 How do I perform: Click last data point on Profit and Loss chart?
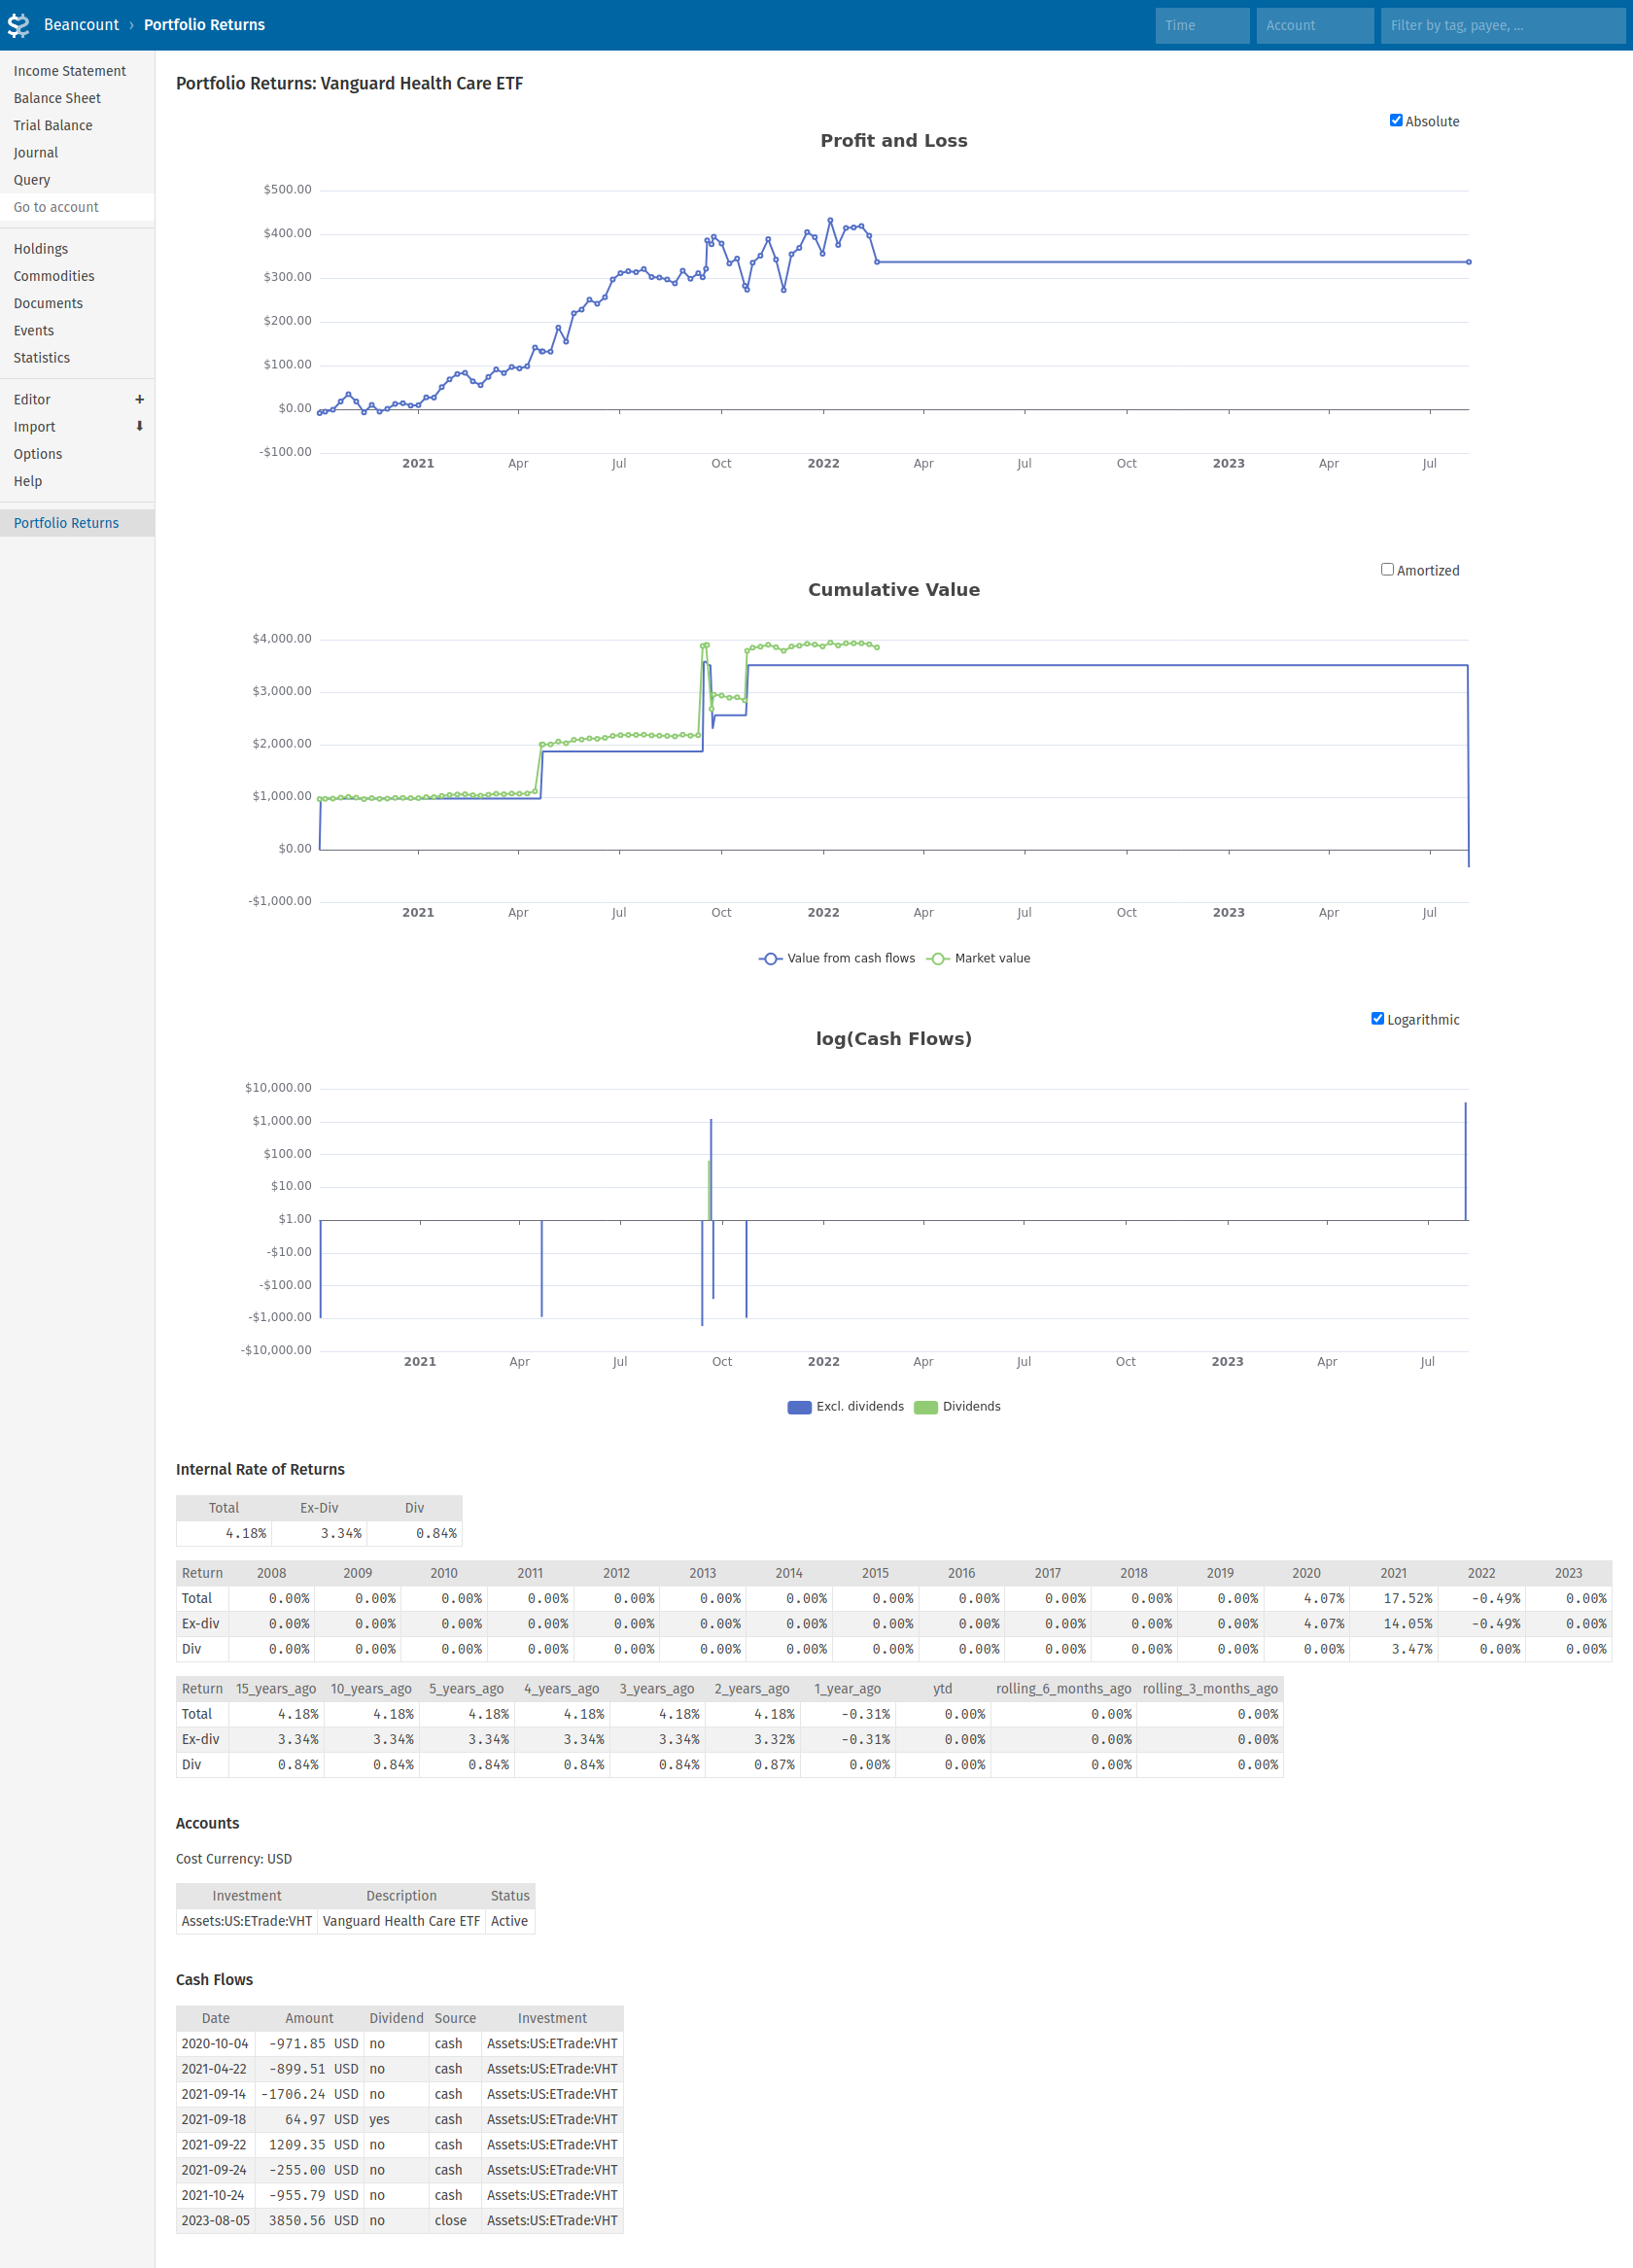[x=1468, y=262]
